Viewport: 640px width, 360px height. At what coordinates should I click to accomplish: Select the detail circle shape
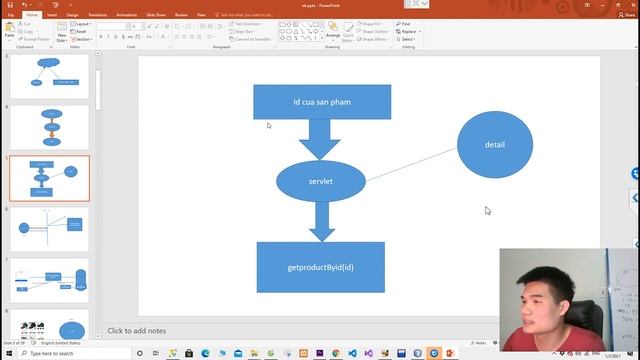(x=495, y=144)
